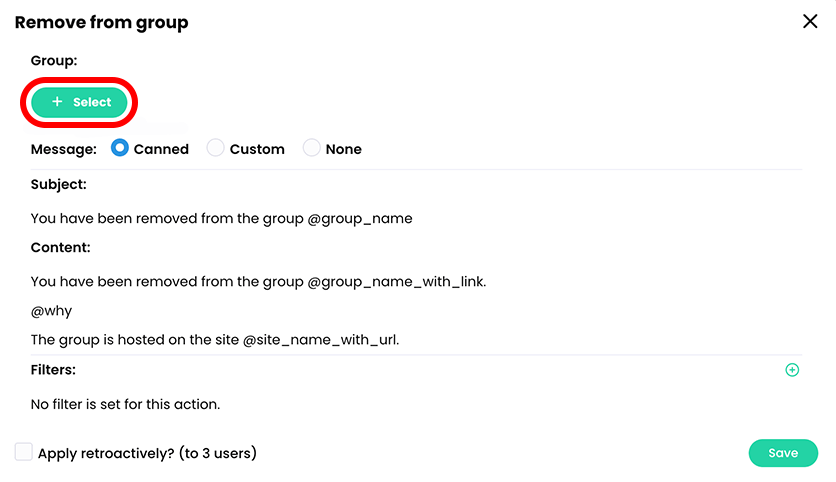Viewport: 836px width, 482px height.
Task: Click the plus icon inside Select button
Action: (57, 102)
